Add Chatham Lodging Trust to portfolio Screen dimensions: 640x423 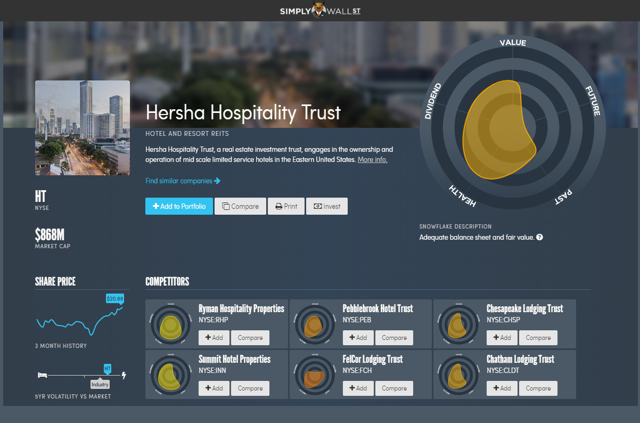(502, 388)
